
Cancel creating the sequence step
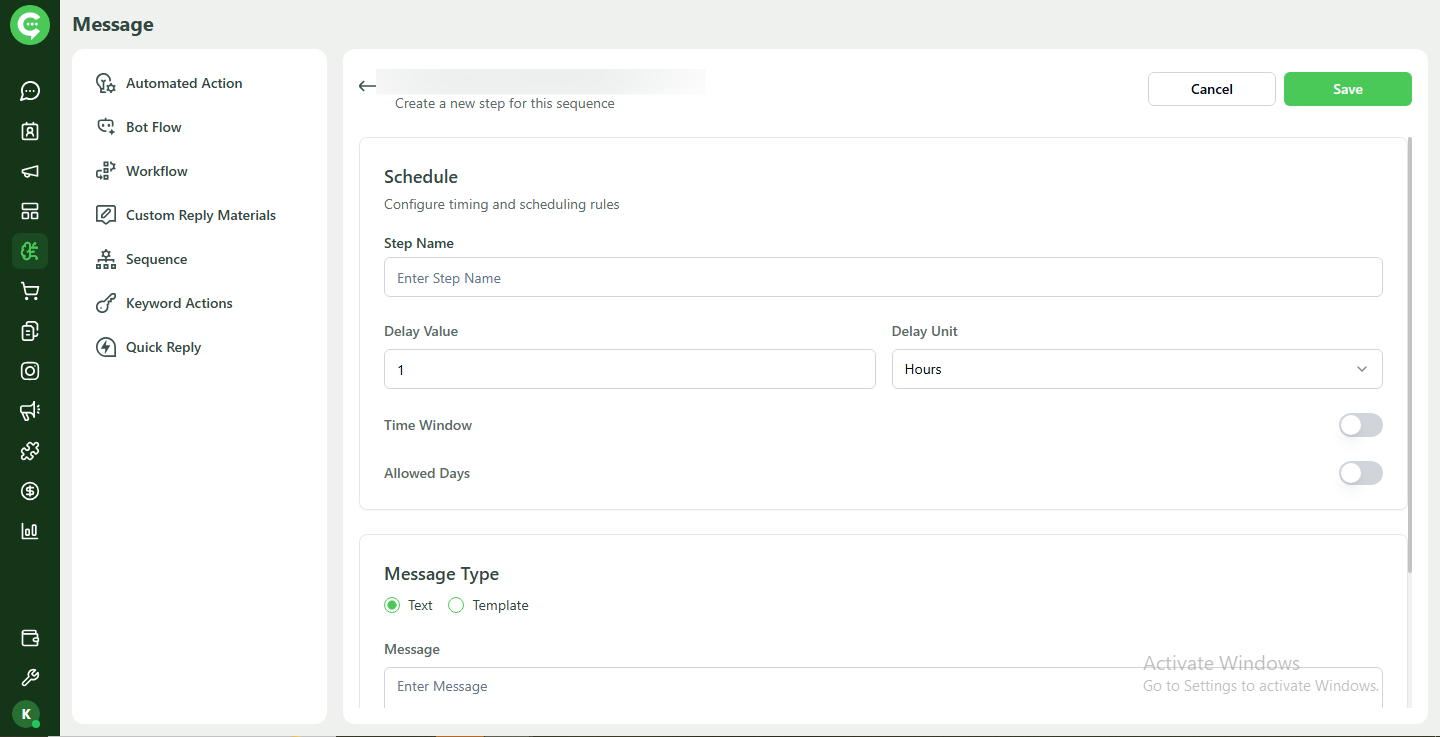point(1211,89)
